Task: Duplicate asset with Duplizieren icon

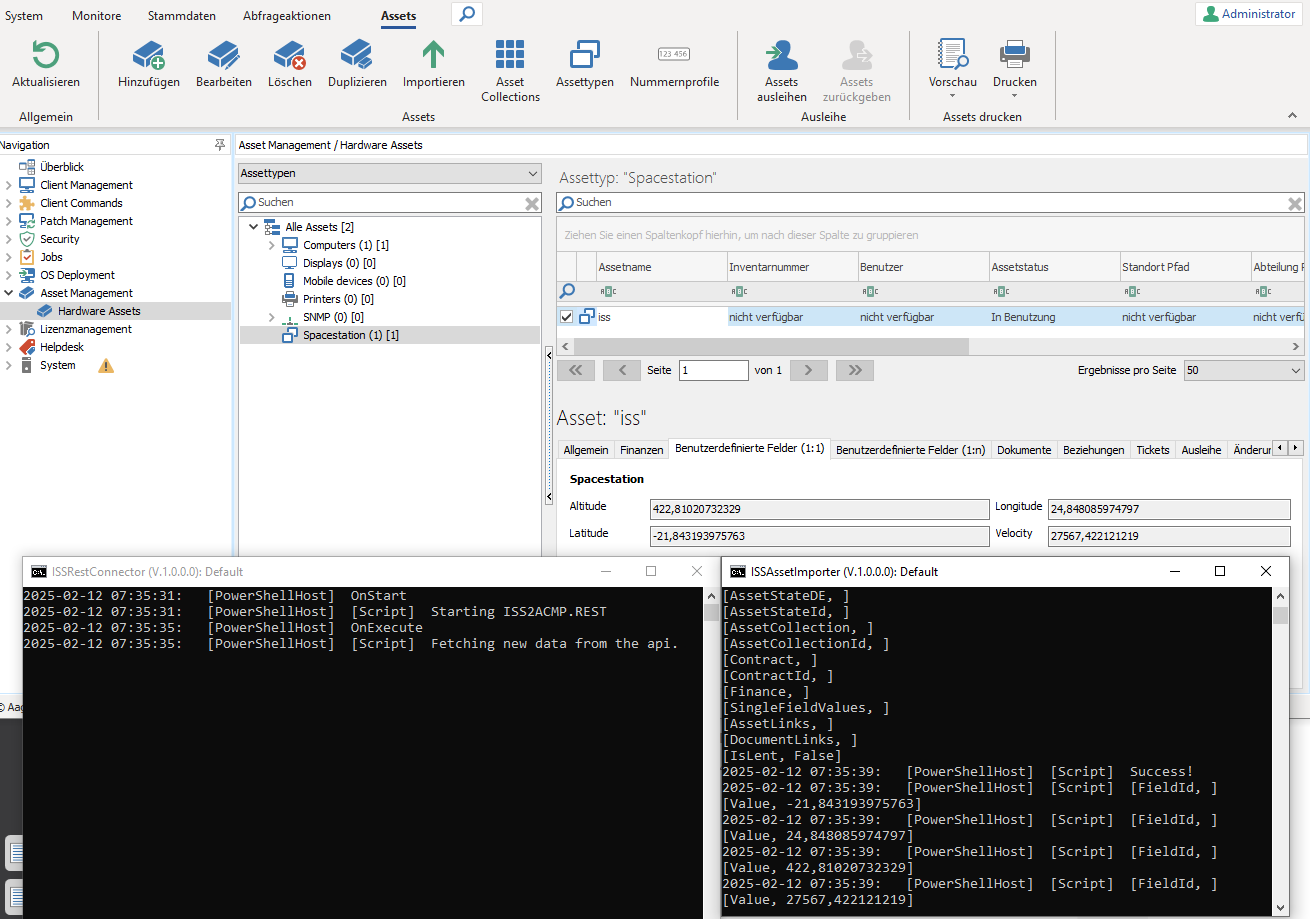Action: (357, 55)
